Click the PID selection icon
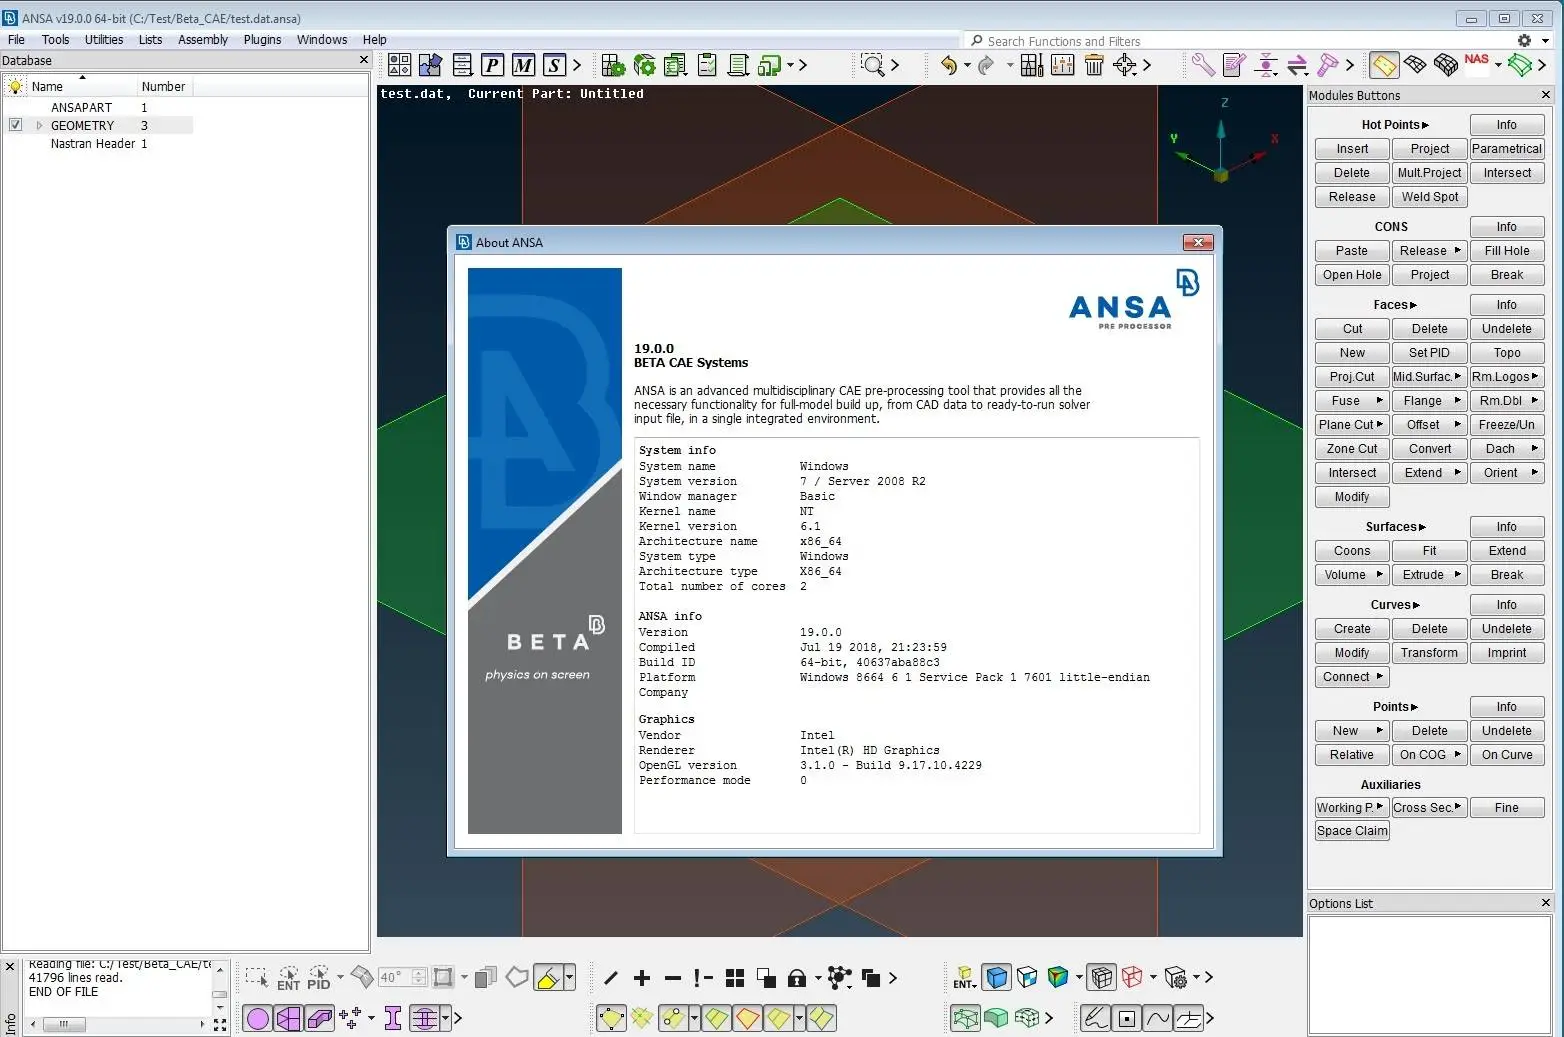 (x=319, y=978)
